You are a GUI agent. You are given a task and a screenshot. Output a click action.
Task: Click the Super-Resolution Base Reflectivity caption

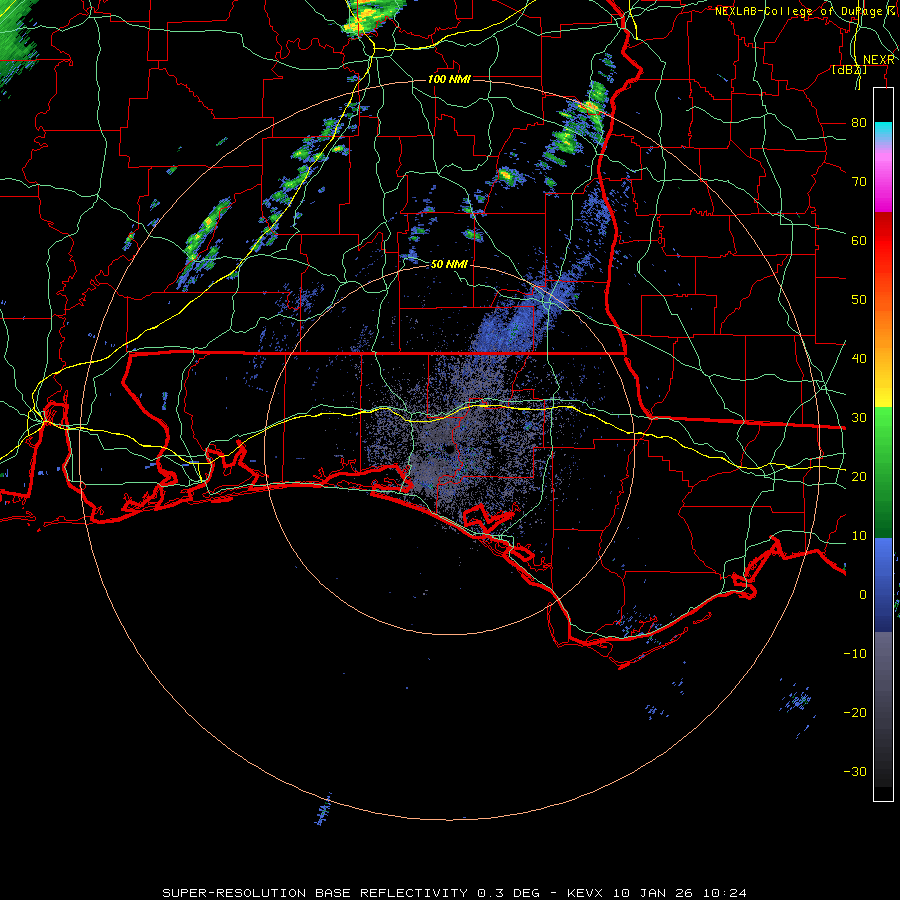coord(454,893)
